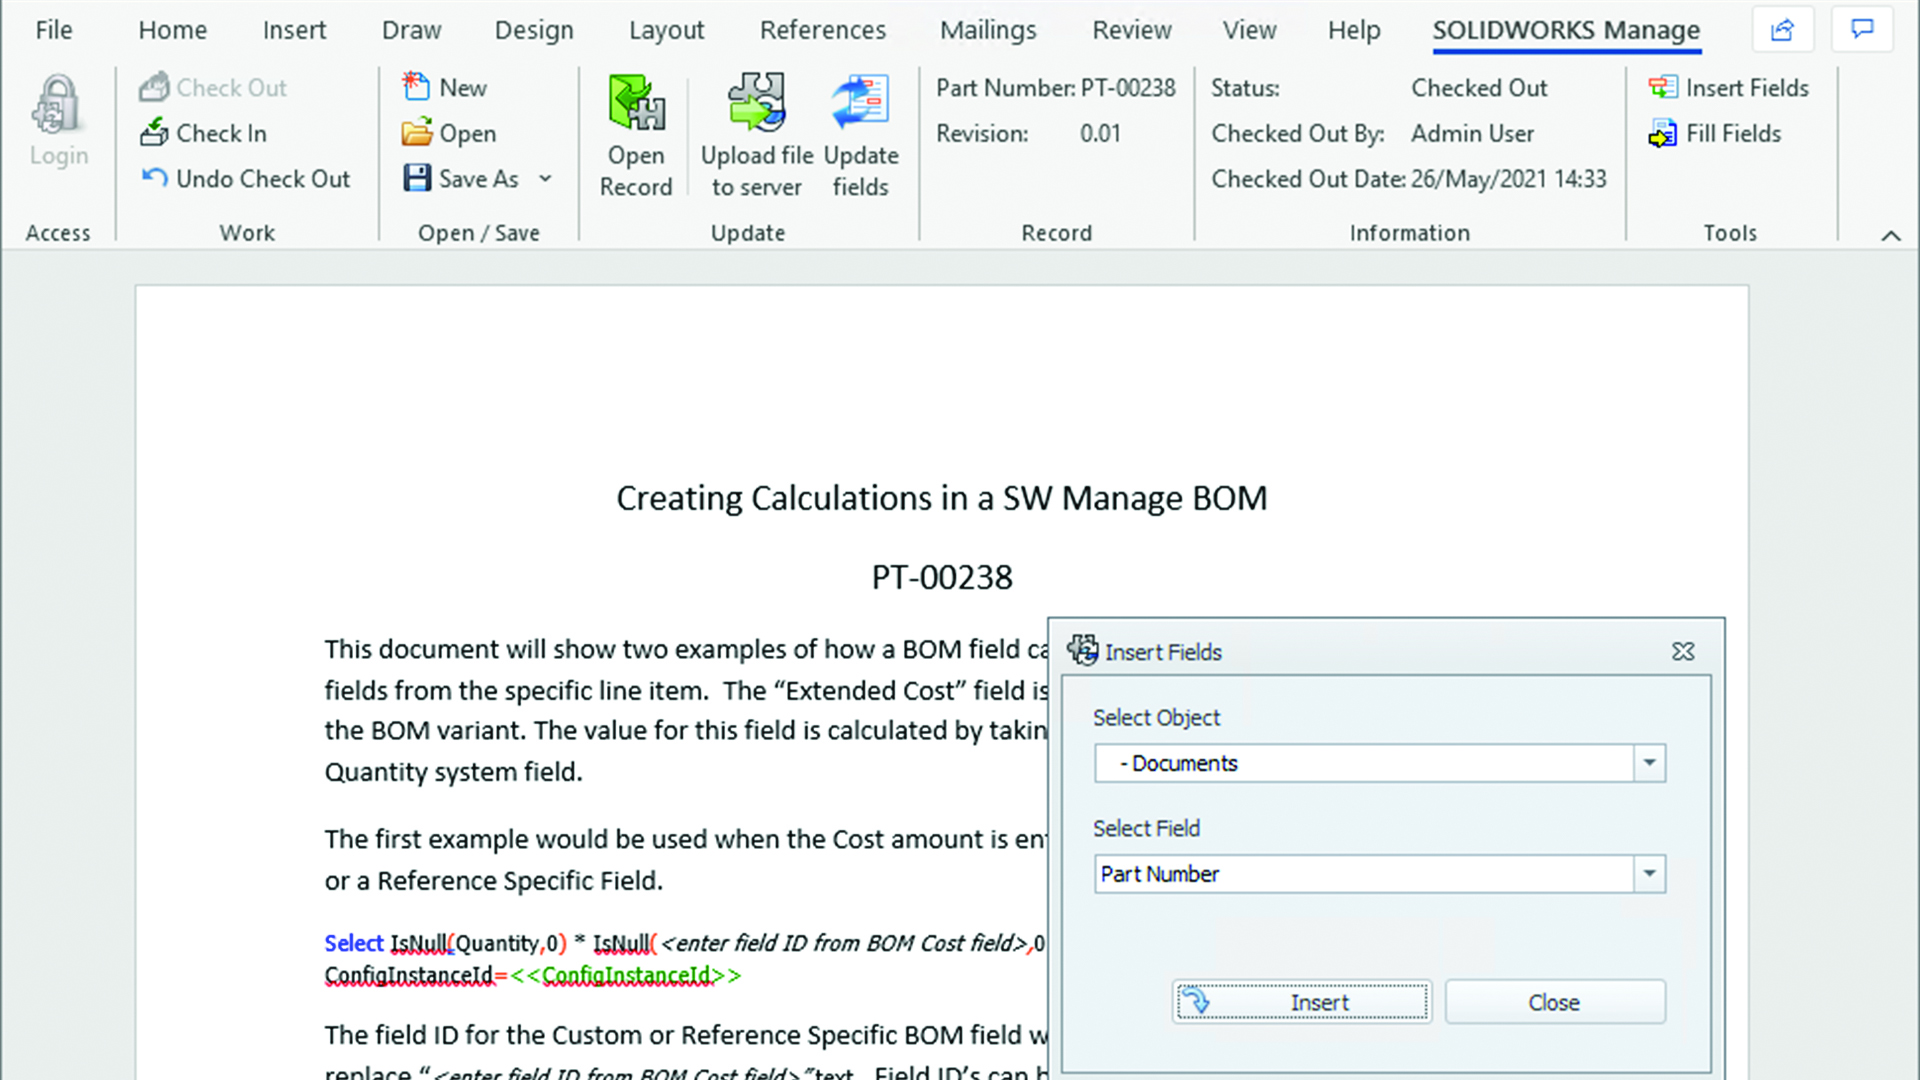Click the Open folder command
The width and height of the screenshot is (1920, 1080).
click(x=449, y=133)
